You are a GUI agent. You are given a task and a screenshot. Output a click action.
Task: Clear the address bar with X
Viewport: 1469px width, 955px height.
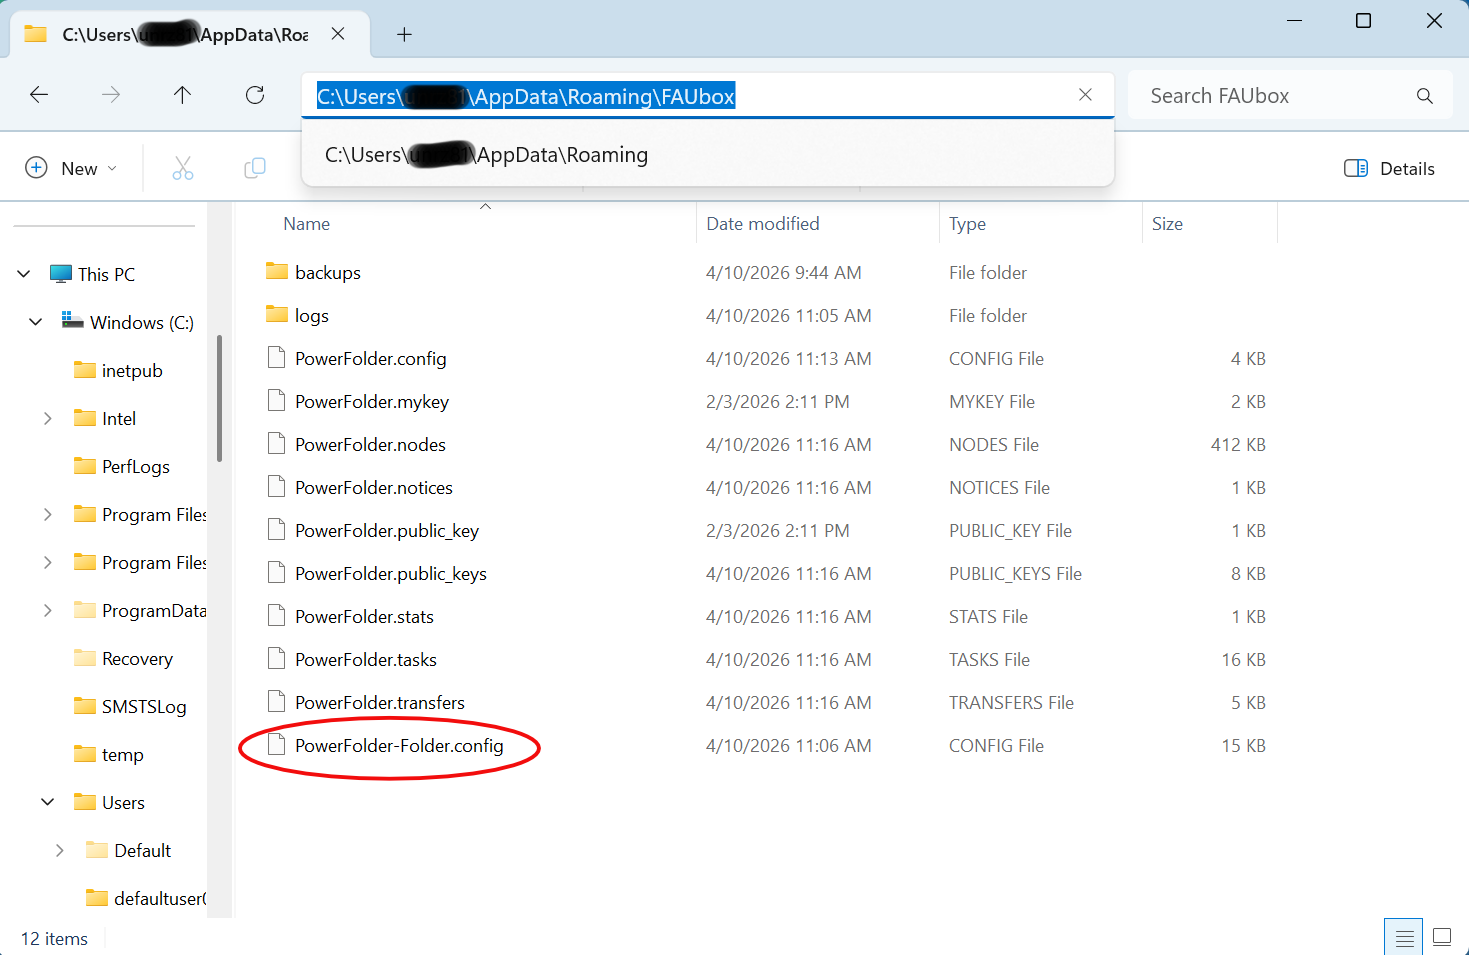[x=1085, y=95]
